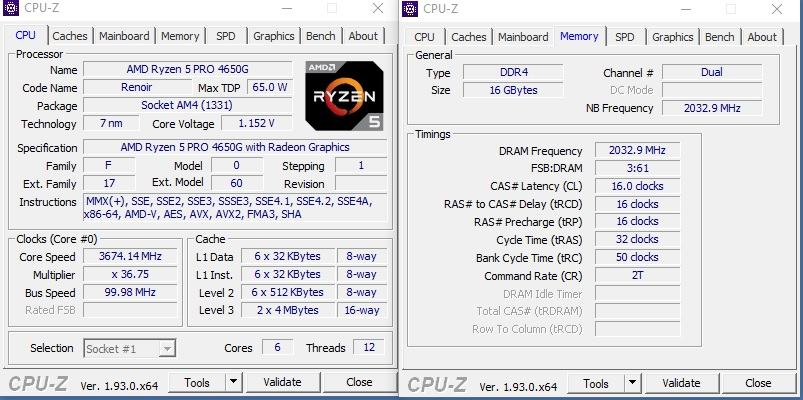The height and width of the screenshot is (400, 803).
Task: Select the SPD tab in the left window
Action: 226,36
